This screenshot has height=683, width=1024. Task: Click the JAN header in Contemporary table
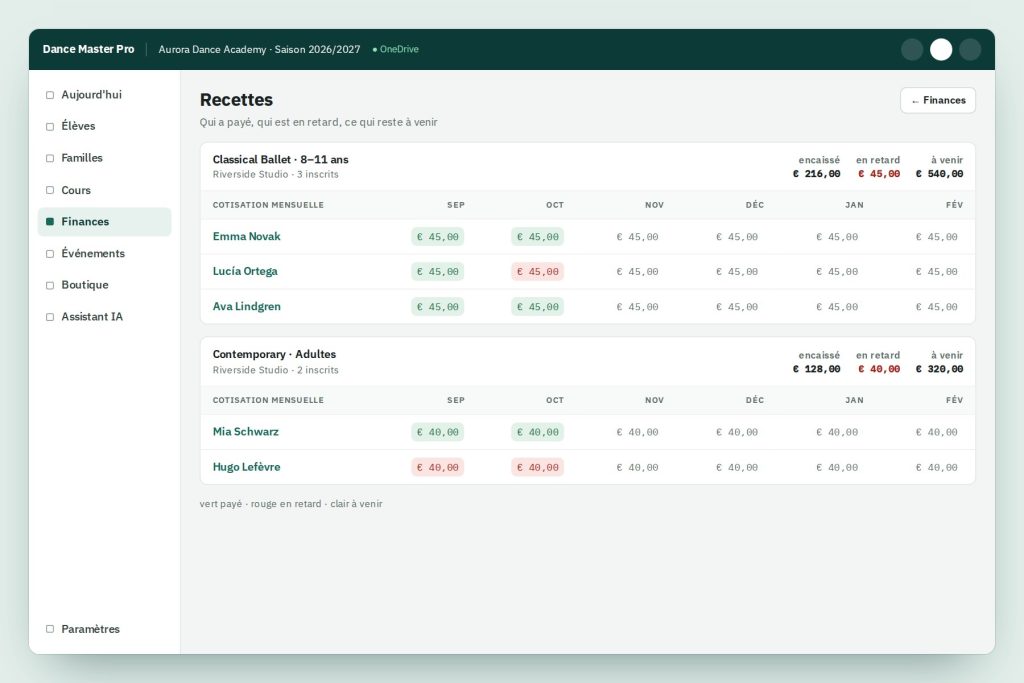click(854, 400)
